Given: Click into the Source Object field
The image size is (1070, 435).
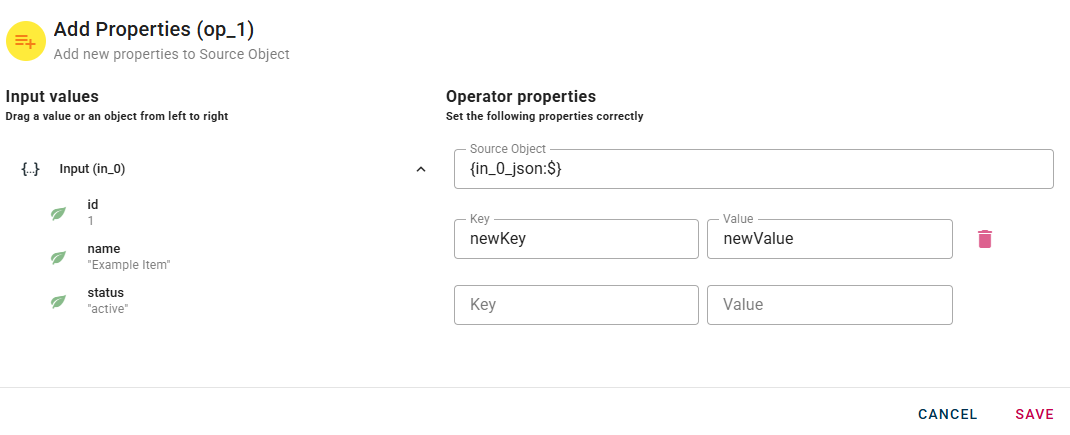Looking at the screenshot, I should point(753,170).
